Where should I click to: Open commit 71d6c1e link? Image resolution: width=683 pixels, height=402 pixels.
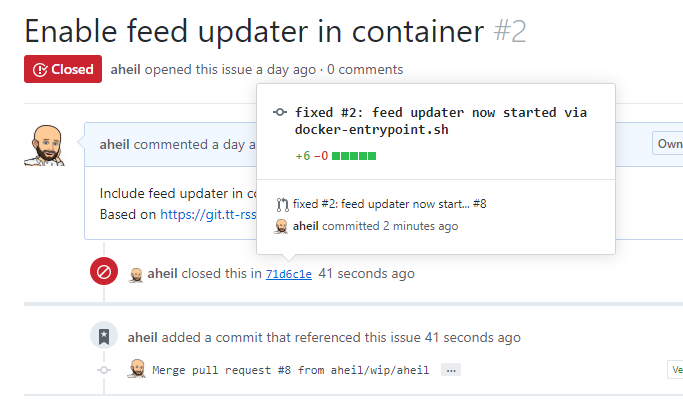click(289, 274)
